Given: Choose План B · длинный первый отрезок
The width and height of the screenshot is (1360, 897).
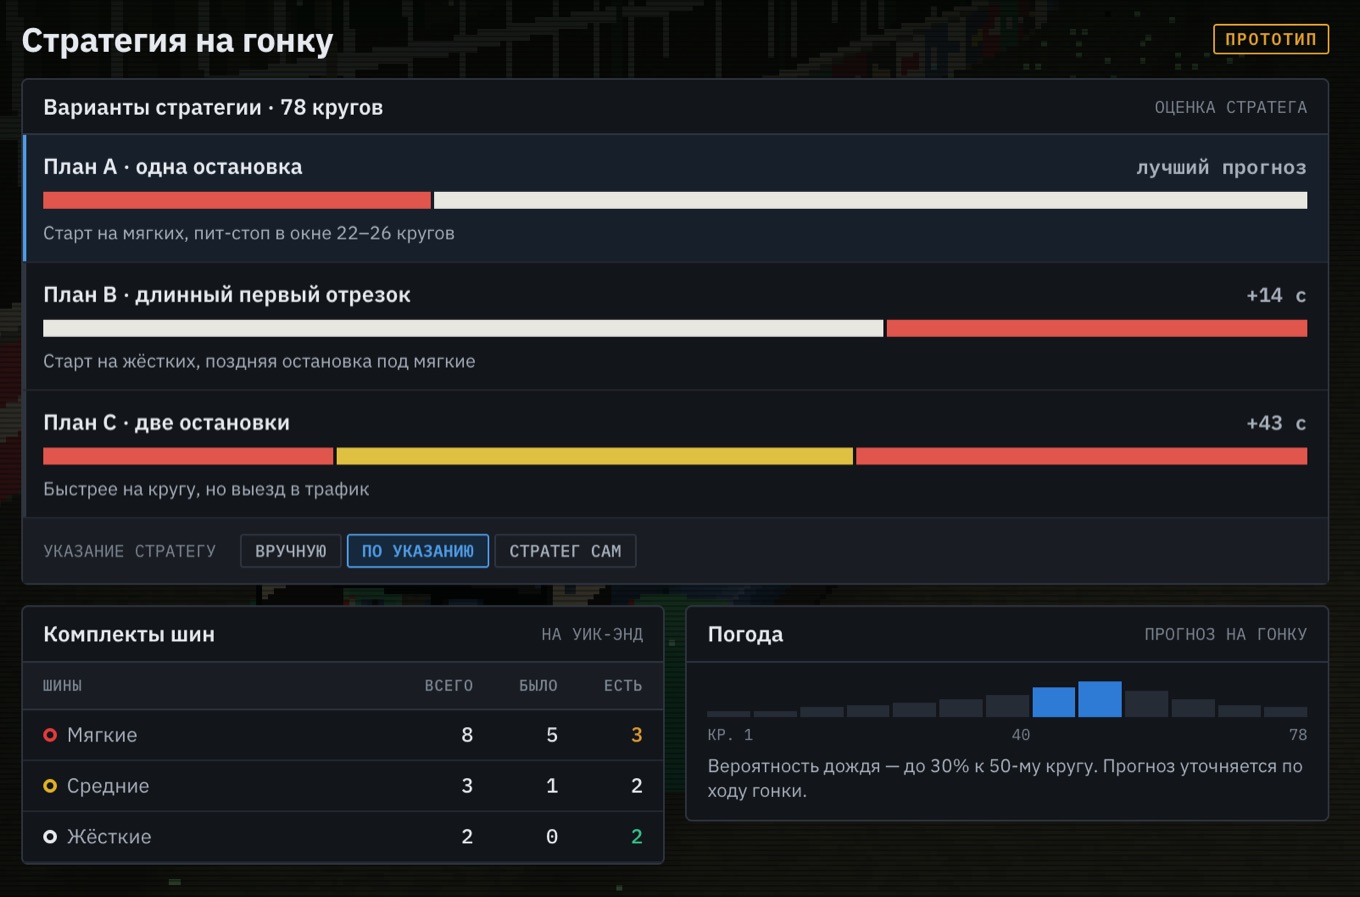Looking at the screenshot, I should pos(227,295).
